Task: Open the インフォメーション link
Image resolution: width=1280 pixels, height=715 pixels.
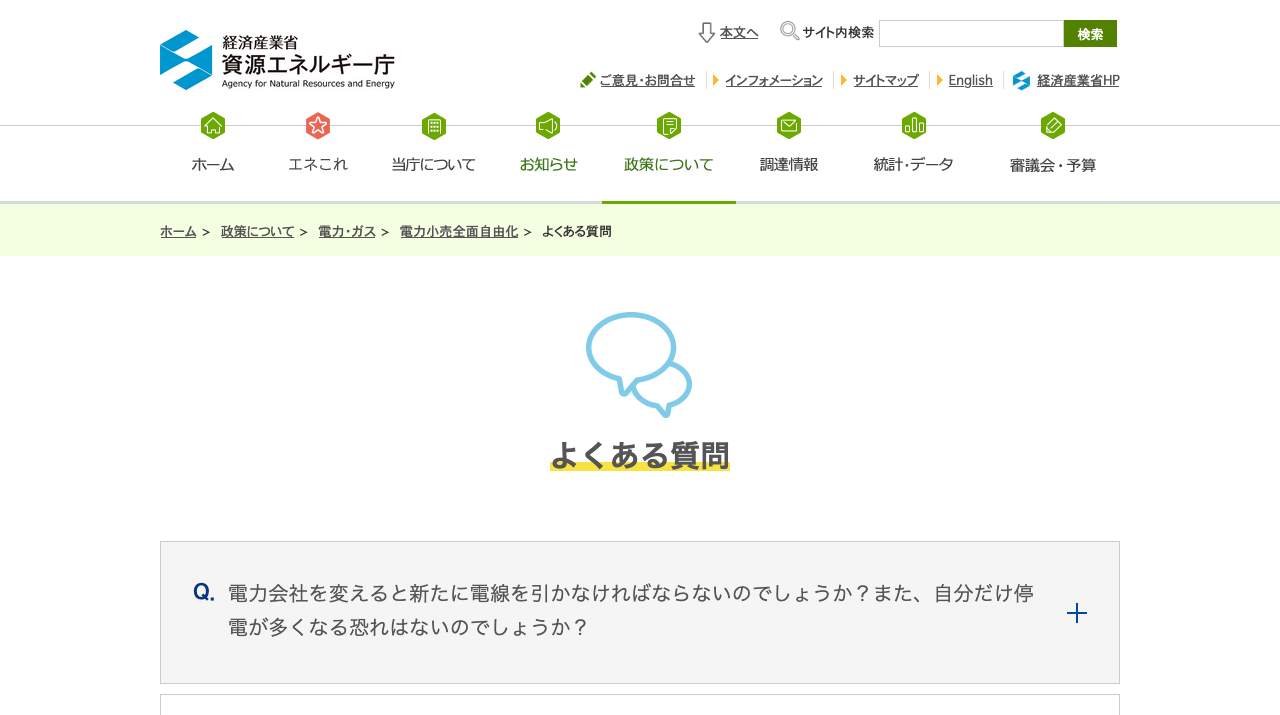Action: (x=774, y=80)
